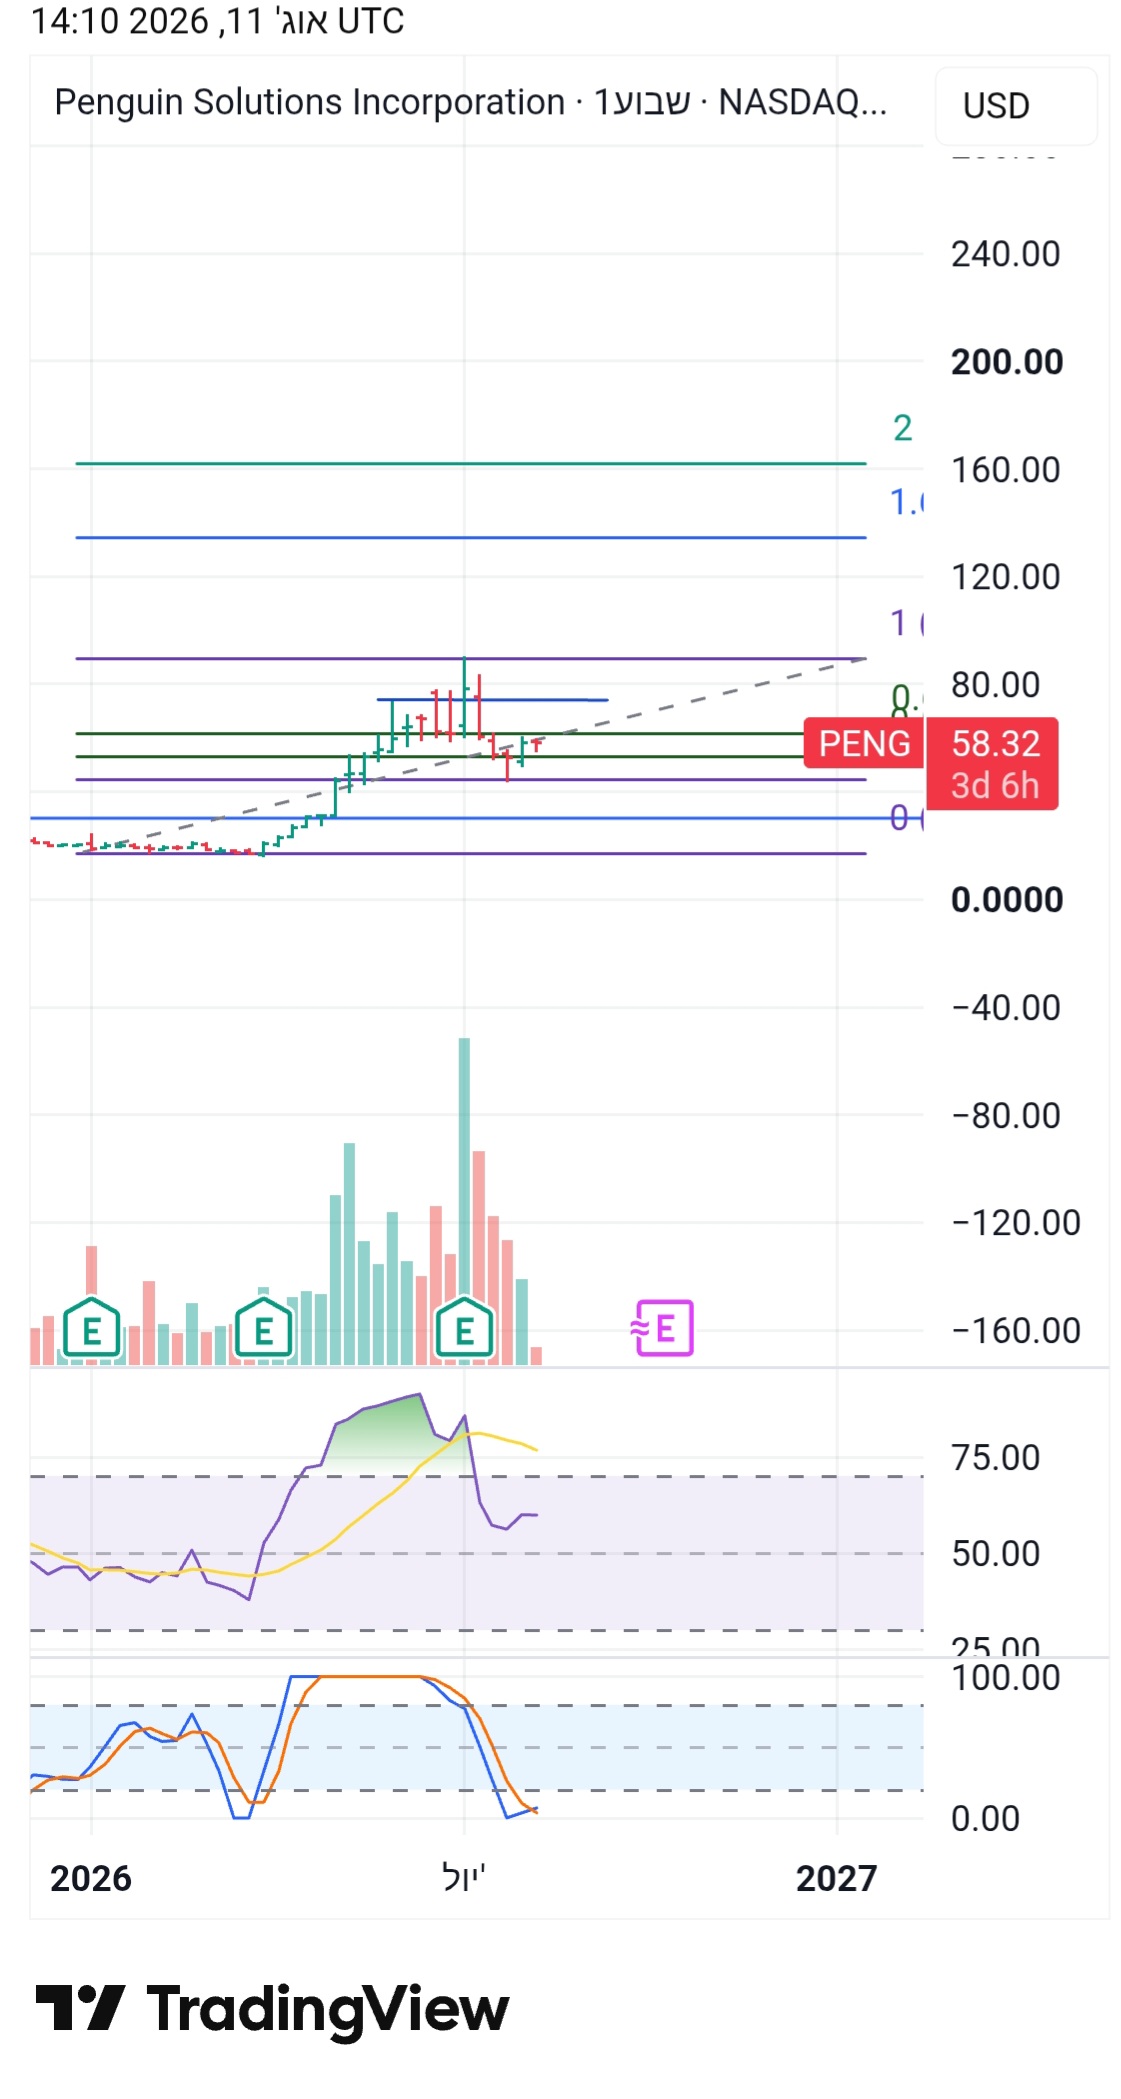Viewport: 1121px width, 2099px height.
Task: Click the 100.00 stochastic scale label
Action: coord(1005,1678)
